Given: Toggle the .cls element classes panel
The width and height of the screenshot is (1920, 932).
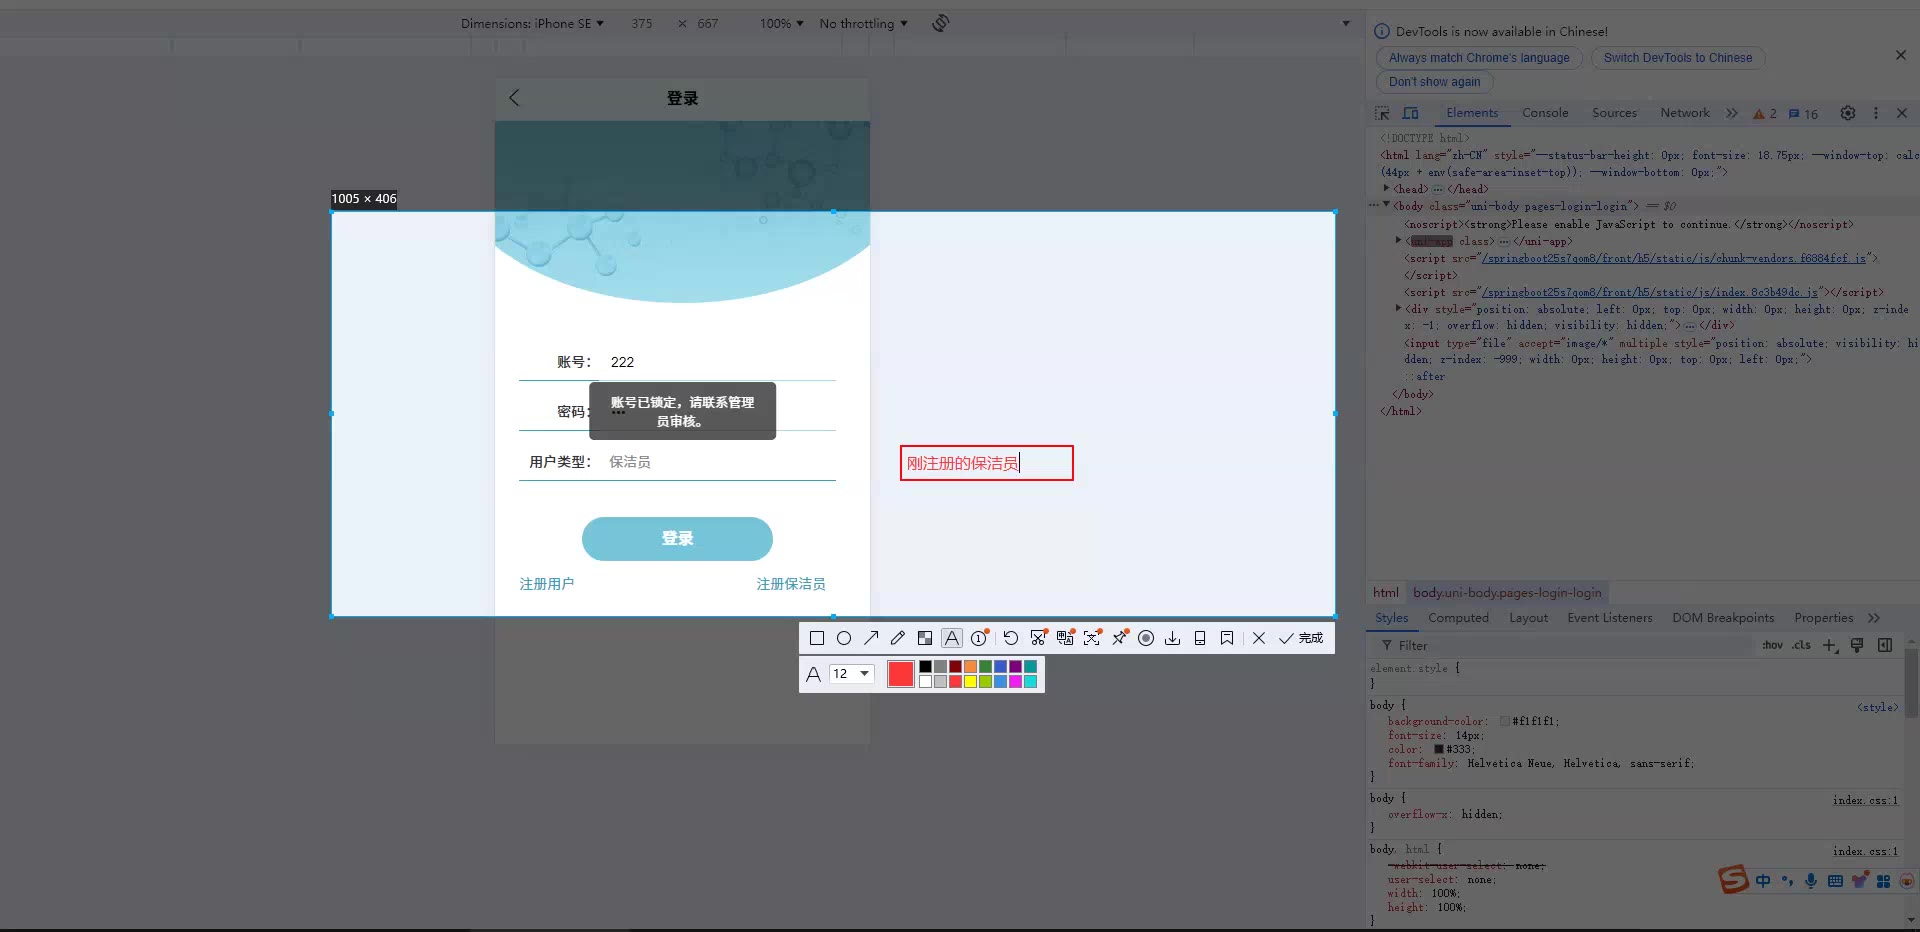Looking at the screenshot, I should [1801, 646].
